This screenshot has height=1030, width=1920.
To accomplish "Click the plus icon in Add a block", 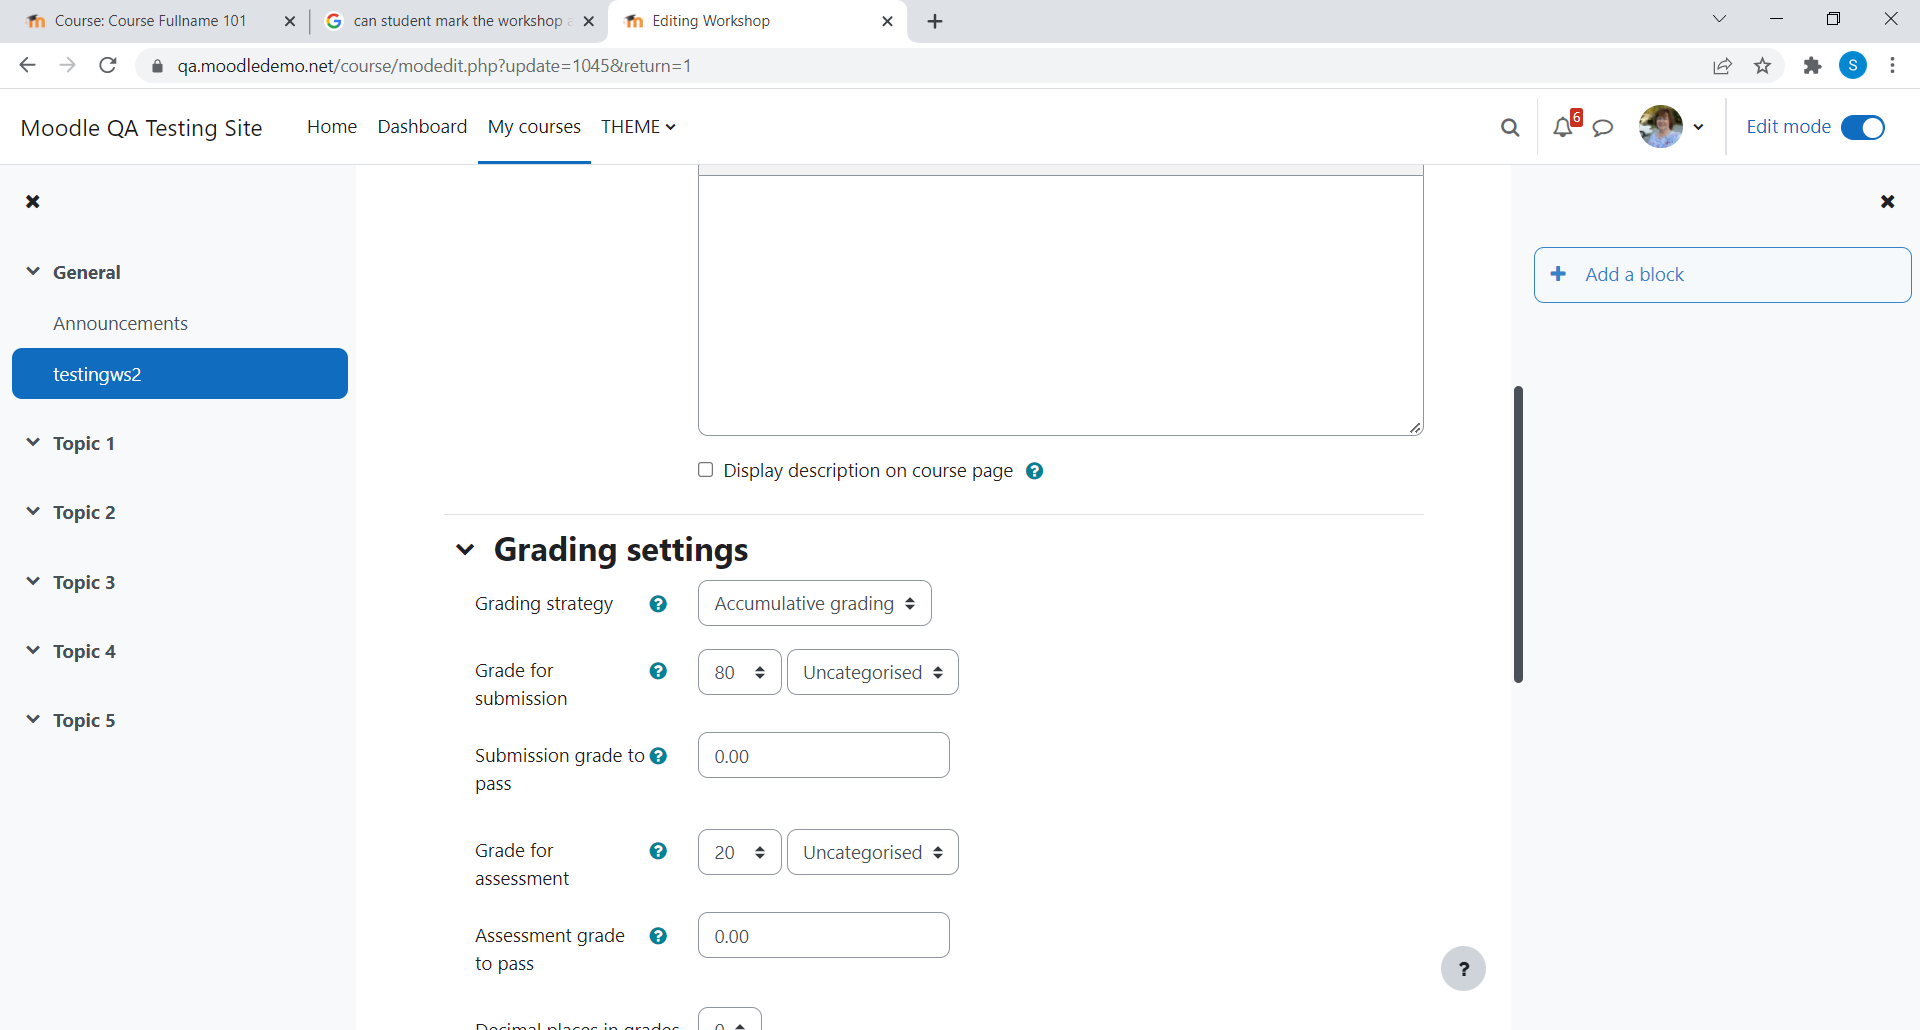I will 1558,274.
